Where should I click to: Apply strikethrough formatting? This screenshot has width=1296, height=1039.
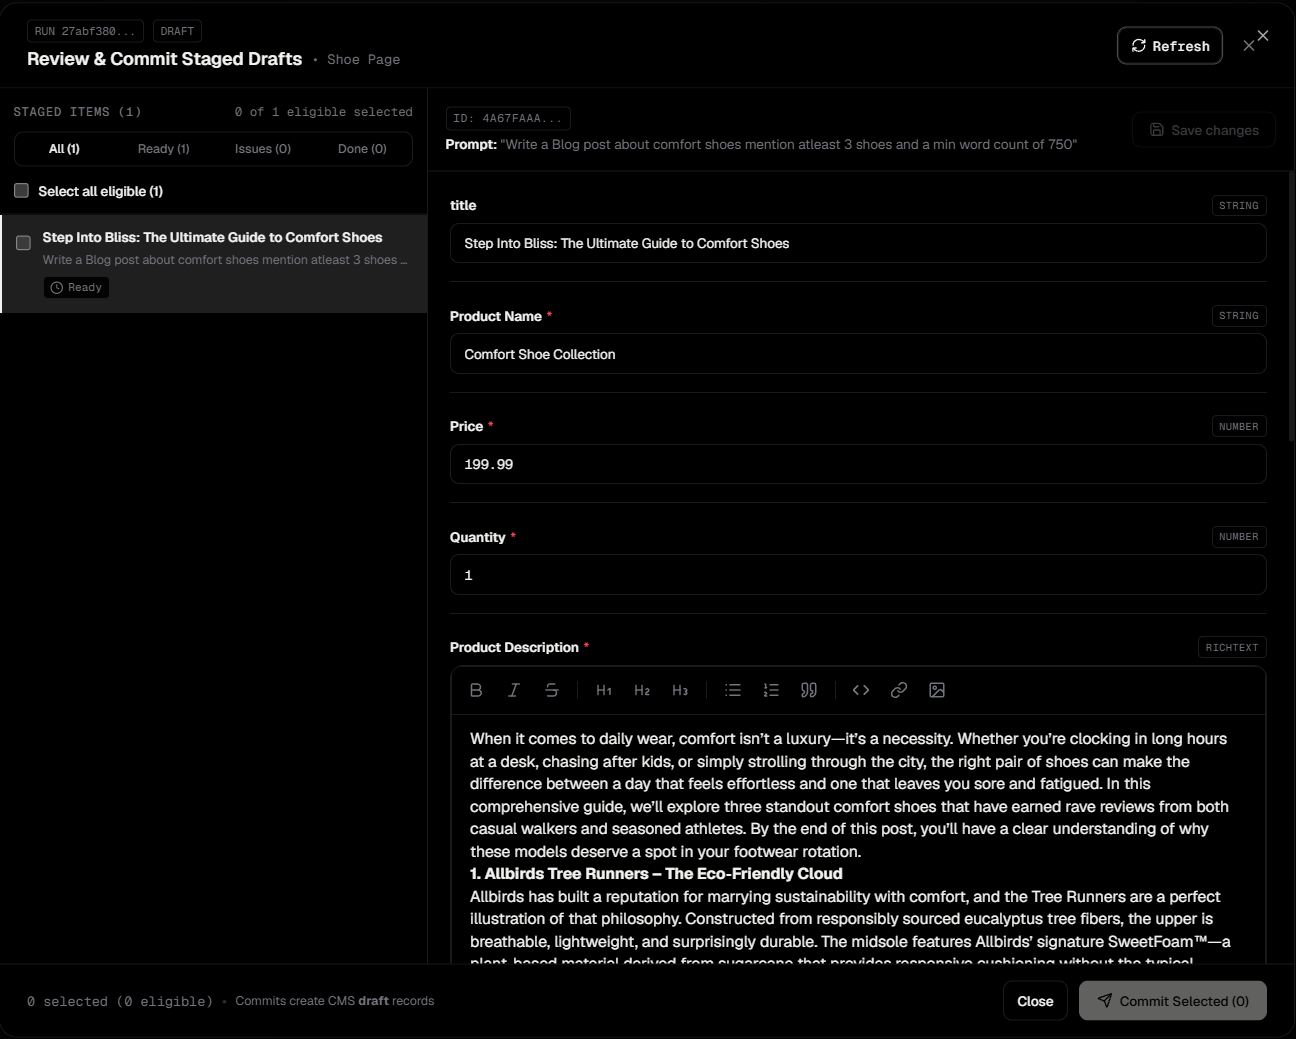[552, 690]
